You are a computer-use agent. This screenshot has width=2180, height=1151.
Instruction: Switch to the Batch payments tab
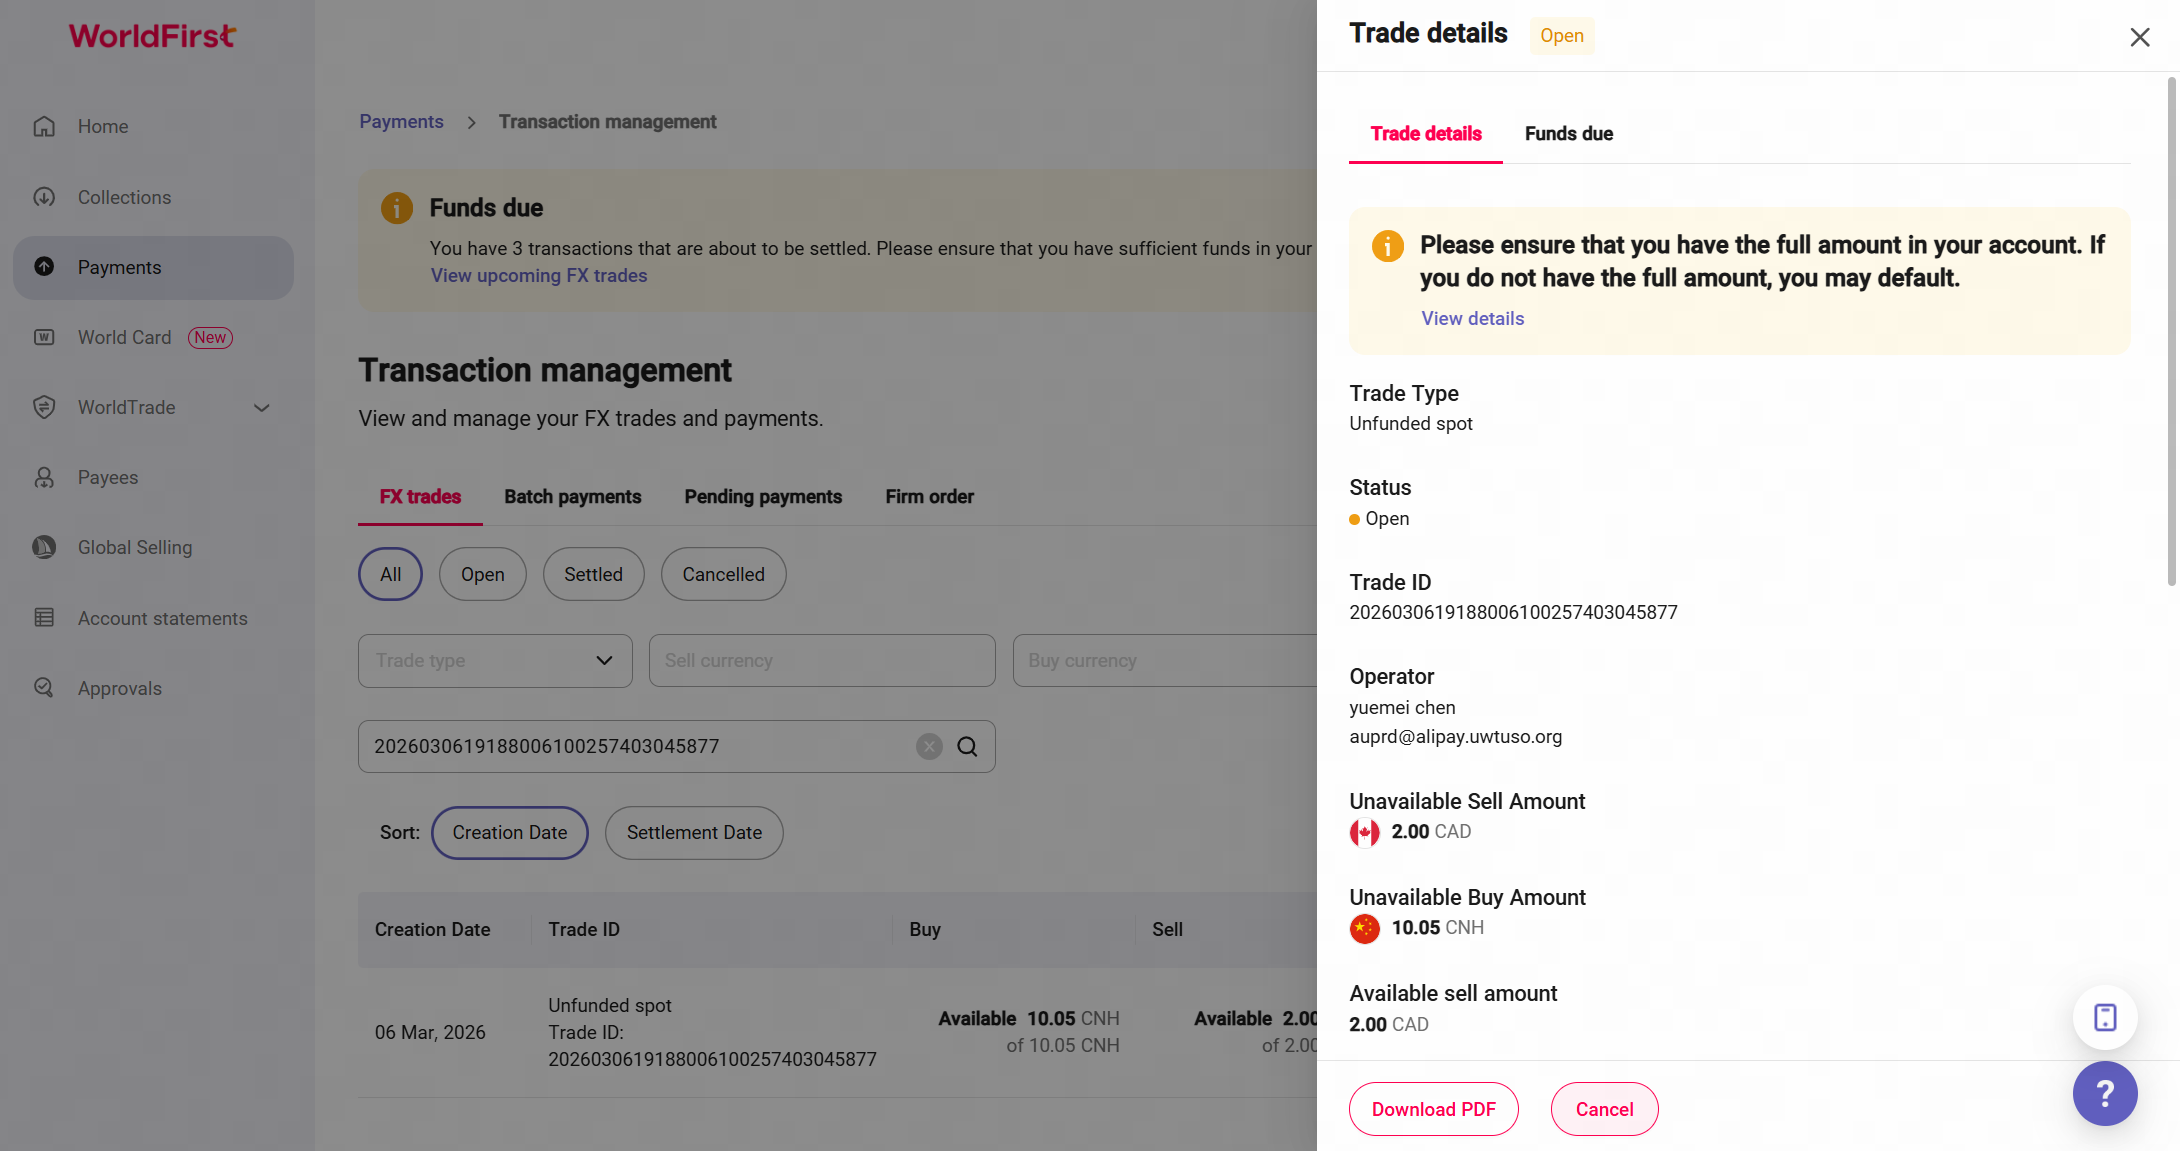(572, 497)
